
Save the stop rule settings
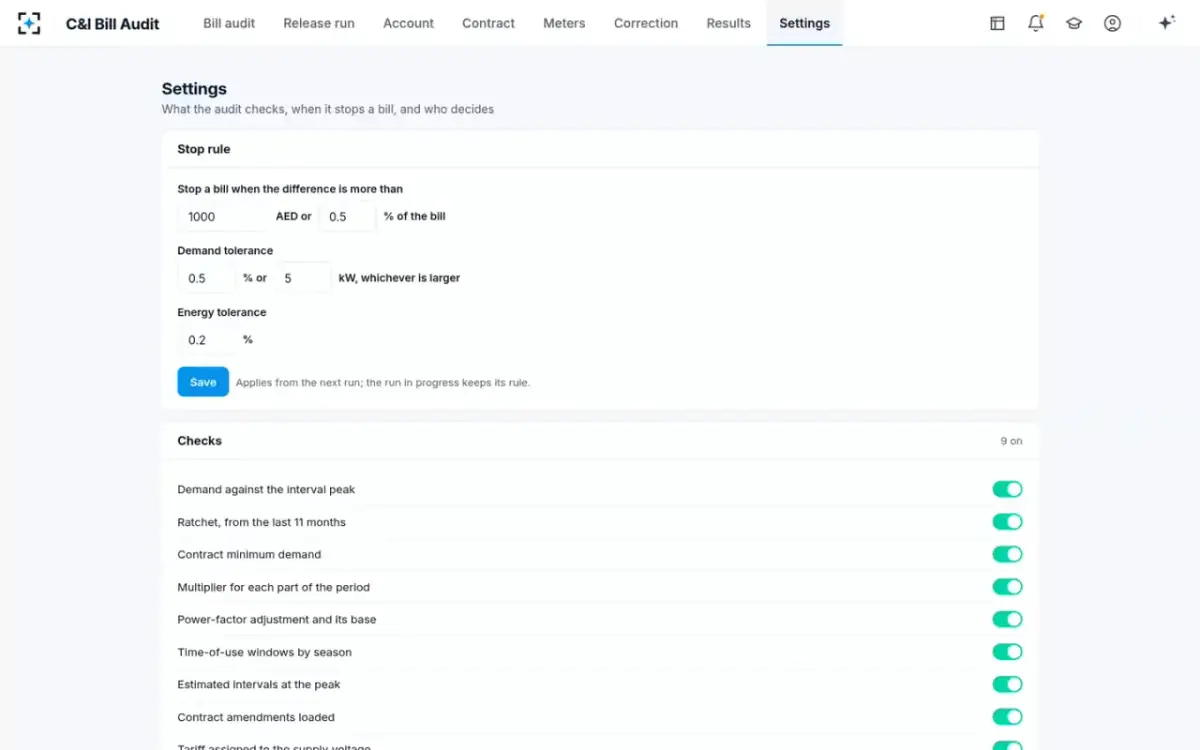203,382
